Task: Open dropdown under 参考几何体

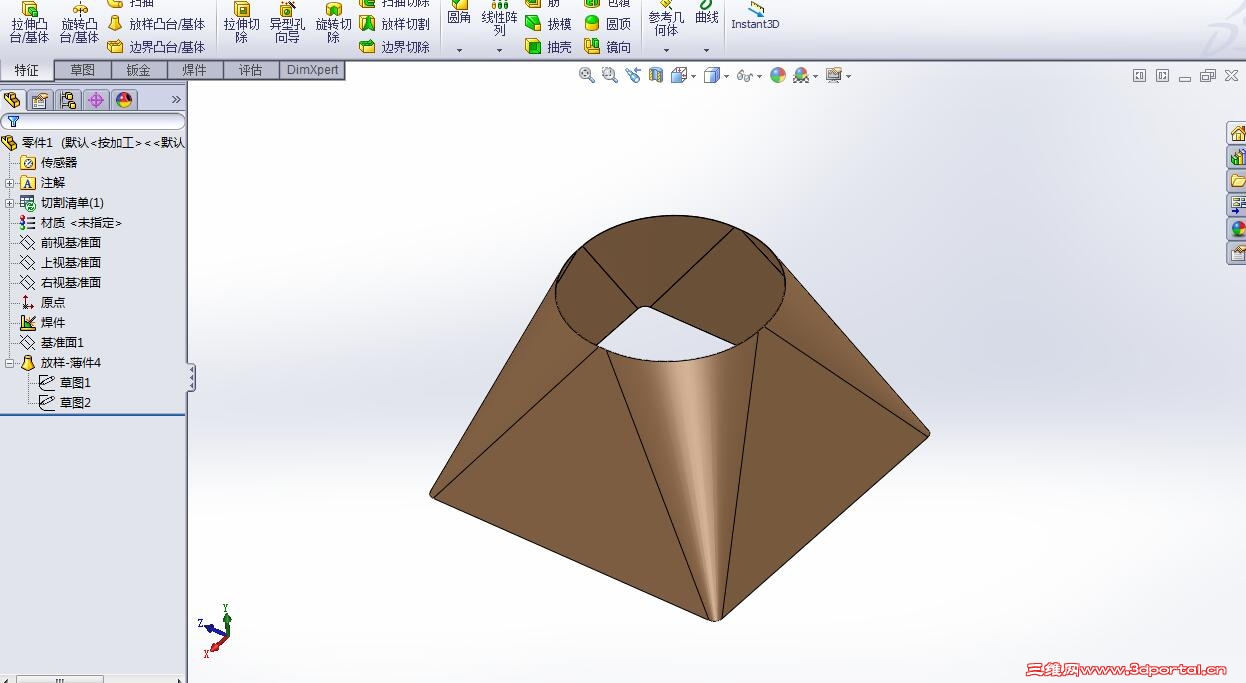Action: [x=666, y=50]
